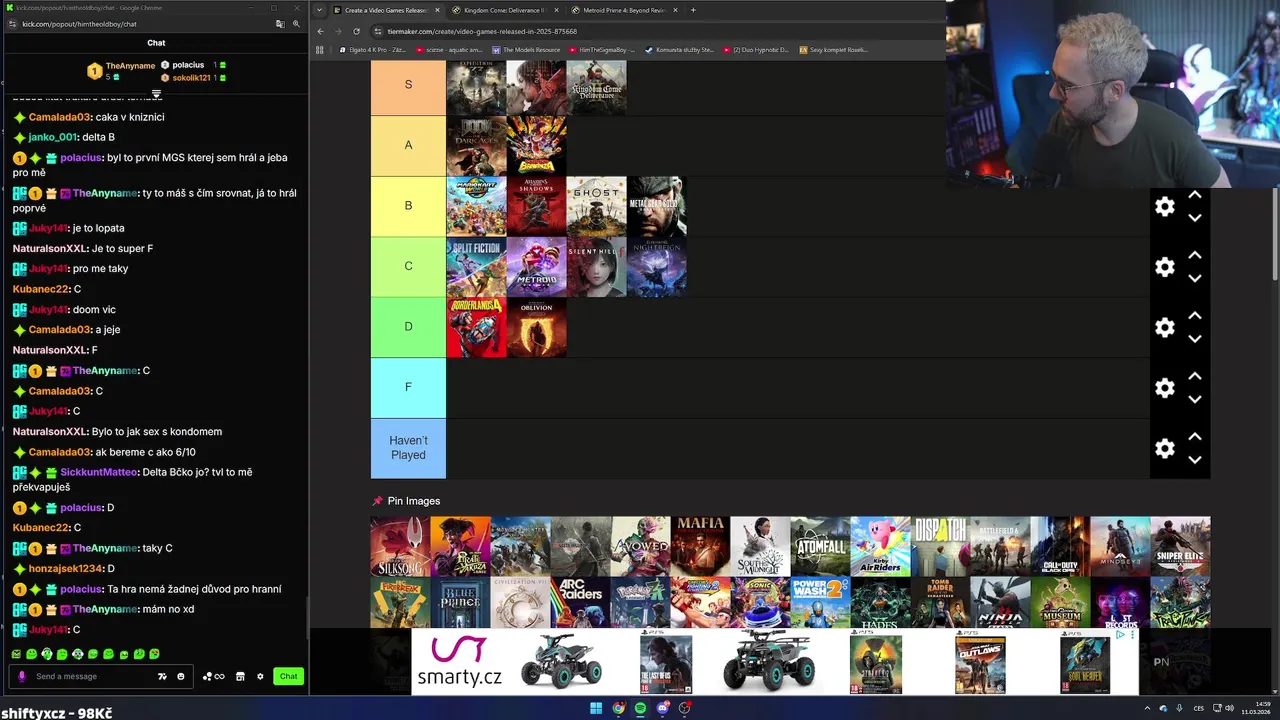Switch to Create a Video Games Released tab
The width and height of the screenshot is (1280, 720).
(385, 10)
